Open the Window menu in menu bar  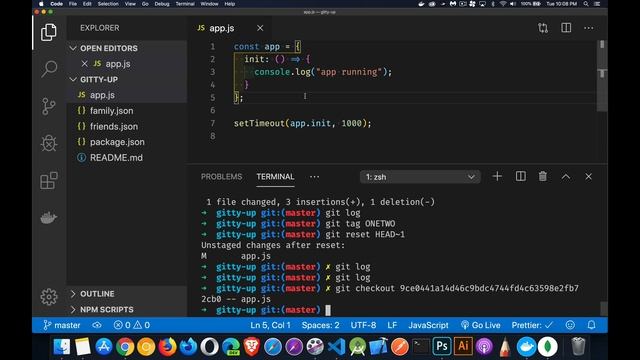coord(209,4)
